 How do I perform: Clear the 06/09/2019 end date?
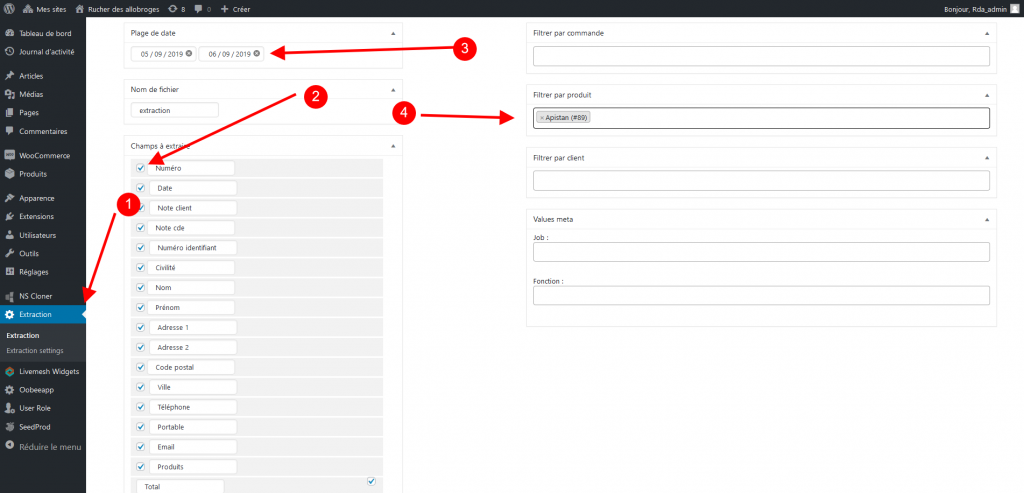pyautogui.click(x=256, y=53)
